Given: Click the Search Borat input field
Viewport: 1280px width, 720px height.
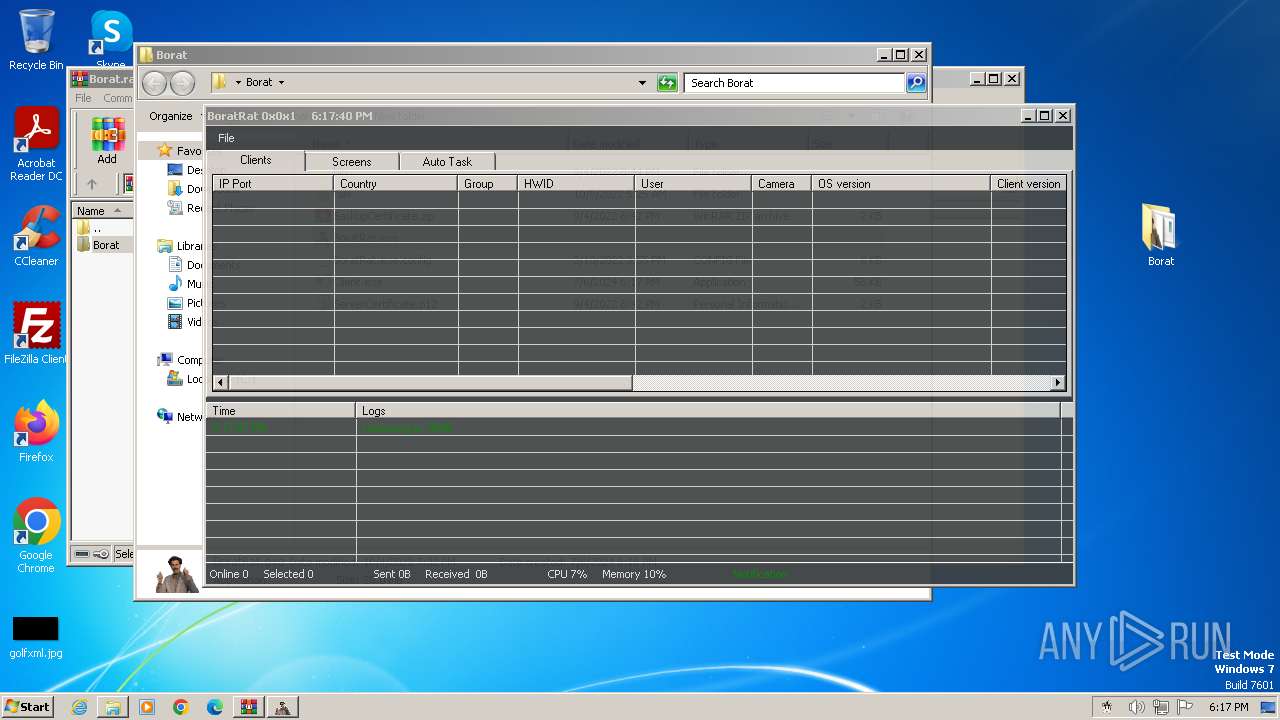Looking at the screenshot, I should pos(795,83).
